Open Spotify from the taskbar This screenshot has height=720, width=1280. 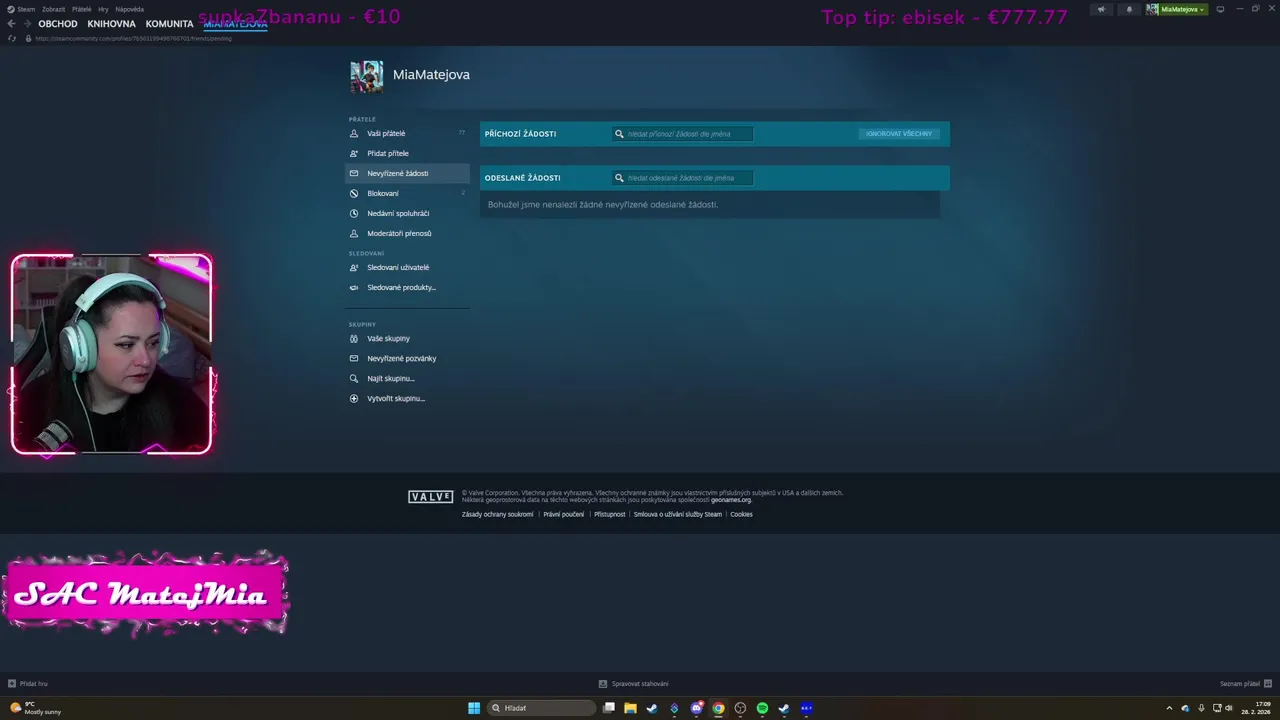(x=762, y=708)
